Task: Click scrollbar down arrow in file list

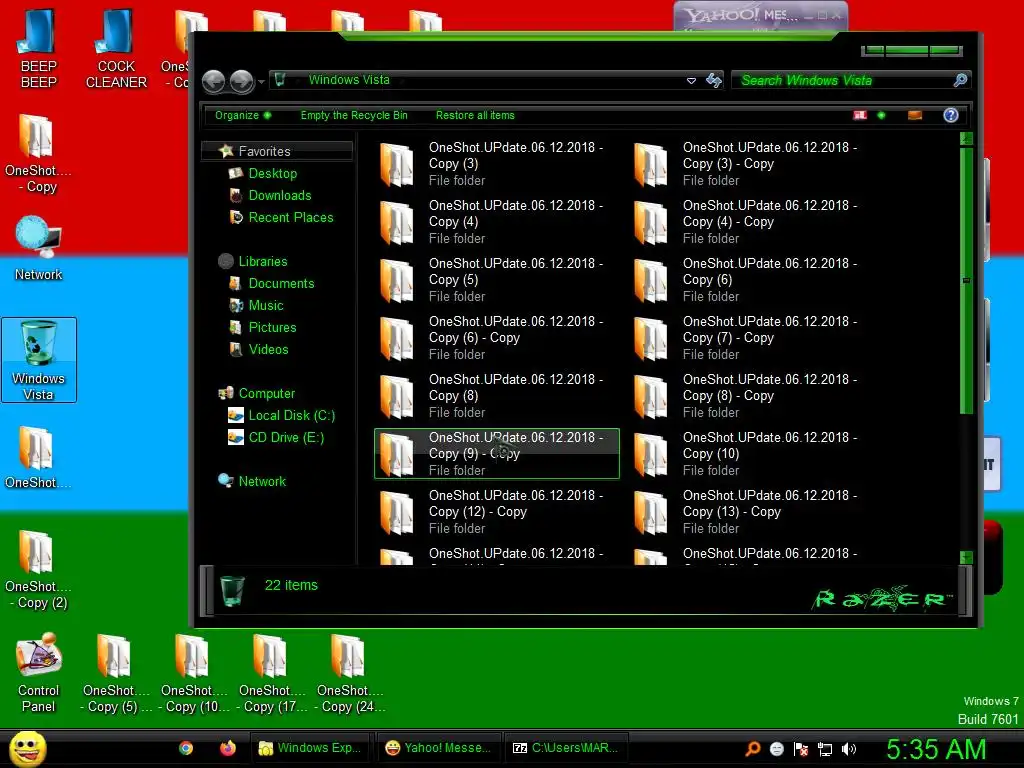Action: tap(967, 557)
